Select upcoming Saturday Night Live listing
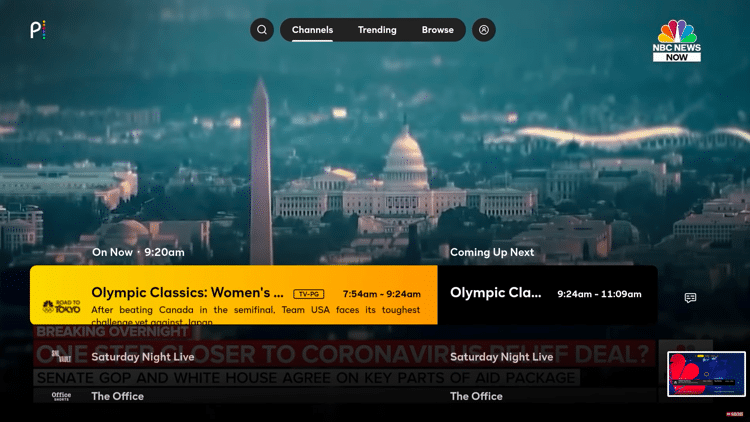This screenshot has width=750, height=422. pyautogui.click(x=501, y=357)
